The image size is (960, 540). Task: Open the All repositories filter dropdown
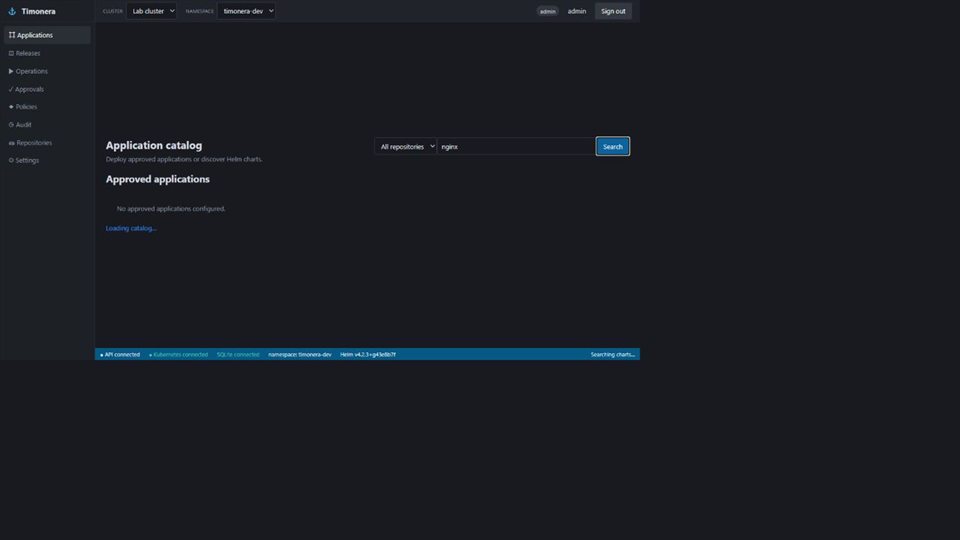tap(405, 146)
